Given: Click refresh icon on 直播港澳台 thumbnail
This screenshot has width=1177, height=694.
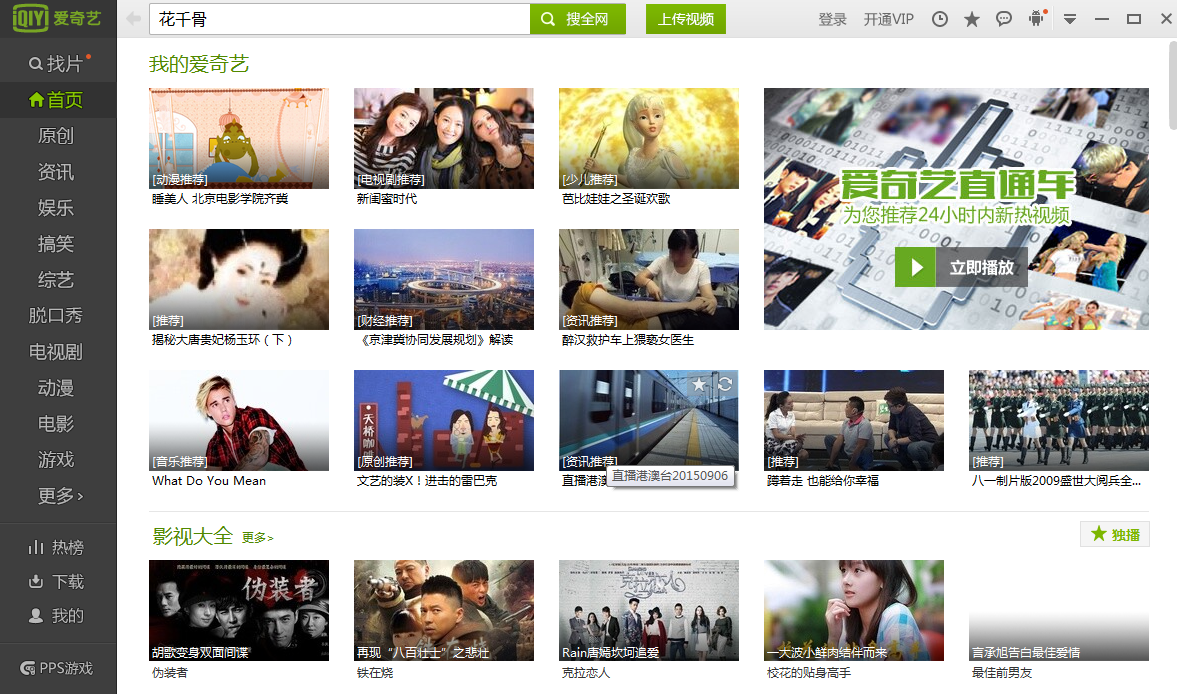Looking at the screenshot, I should pyautogui.click(x=724, y=385).
